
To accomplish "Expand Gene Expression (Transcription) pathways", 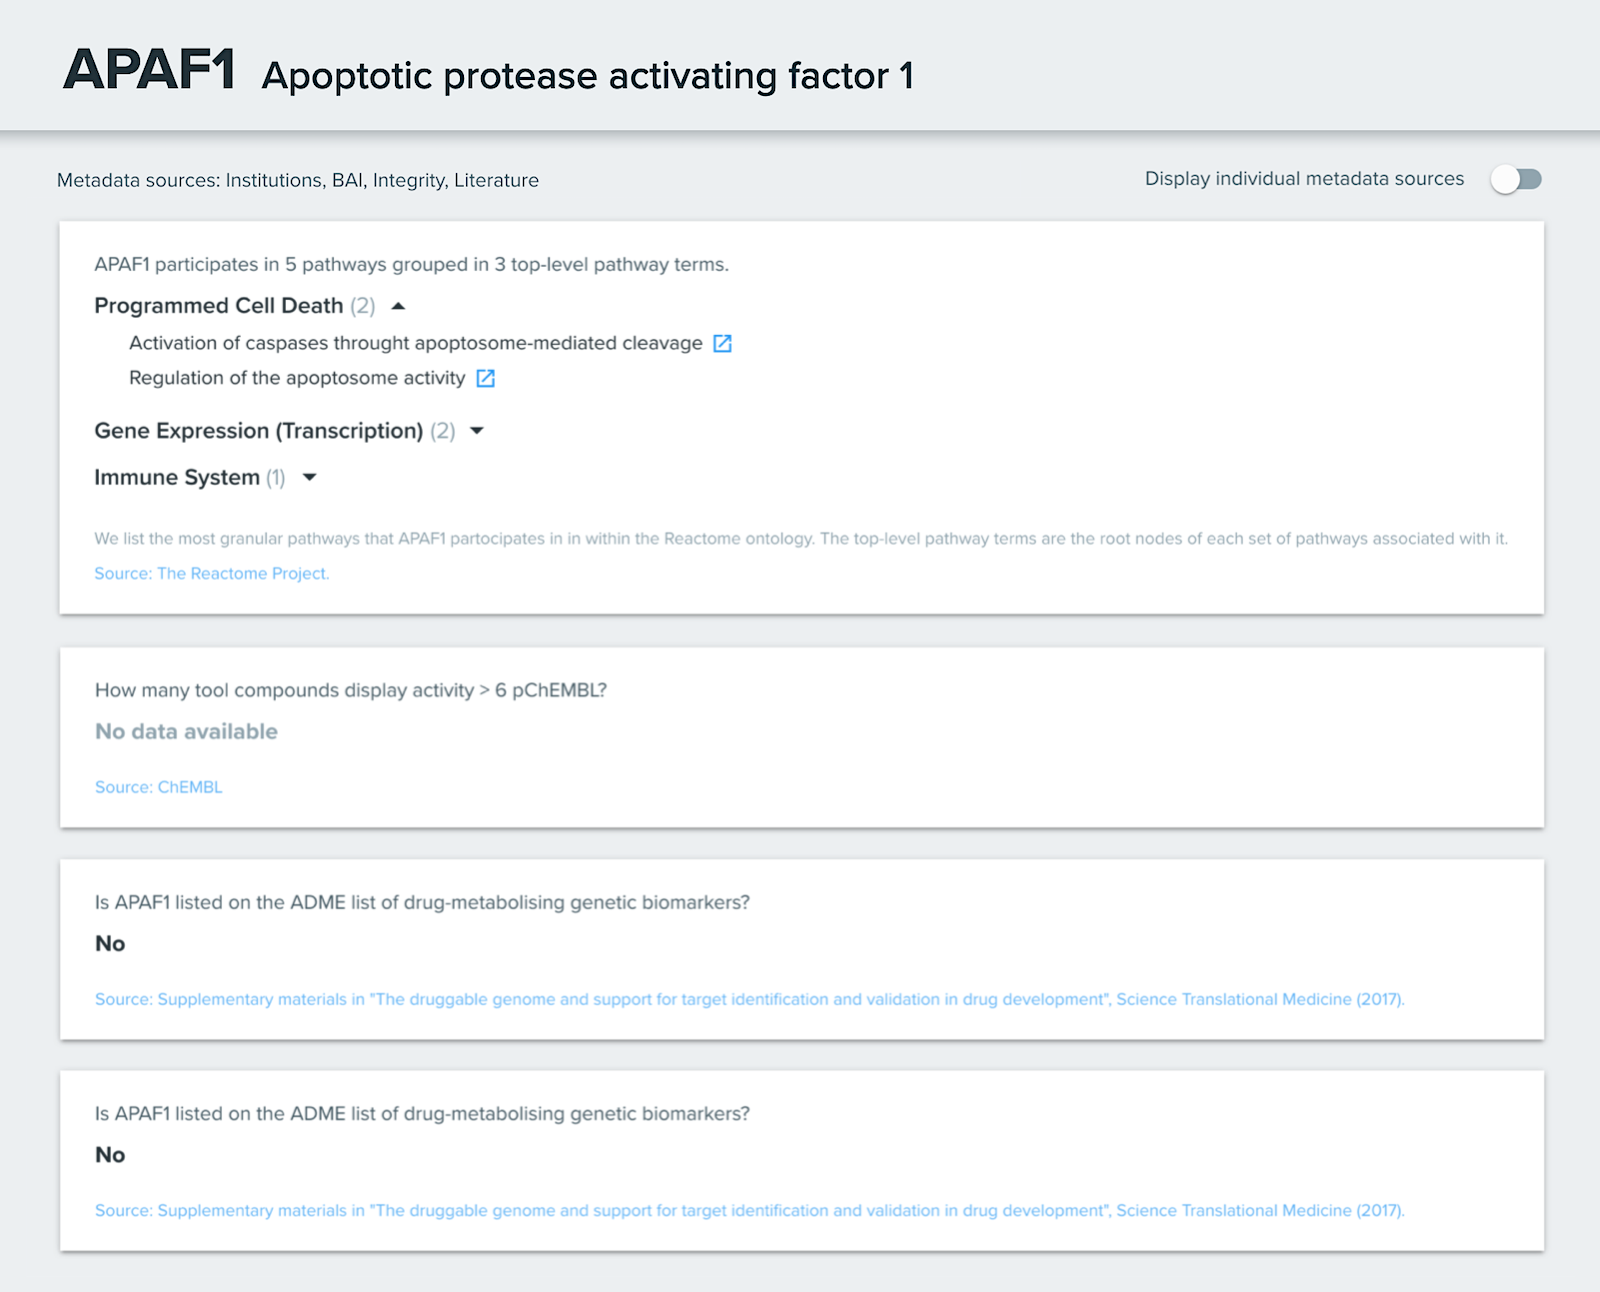I will pos(477,431).
